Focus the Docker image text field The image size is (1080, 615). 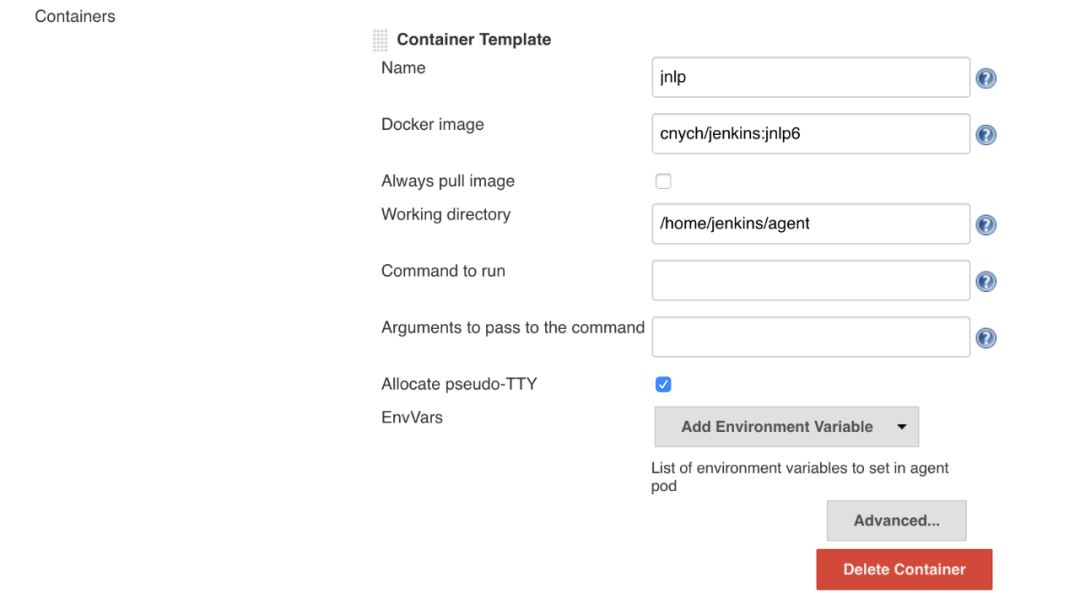[810, 134]
